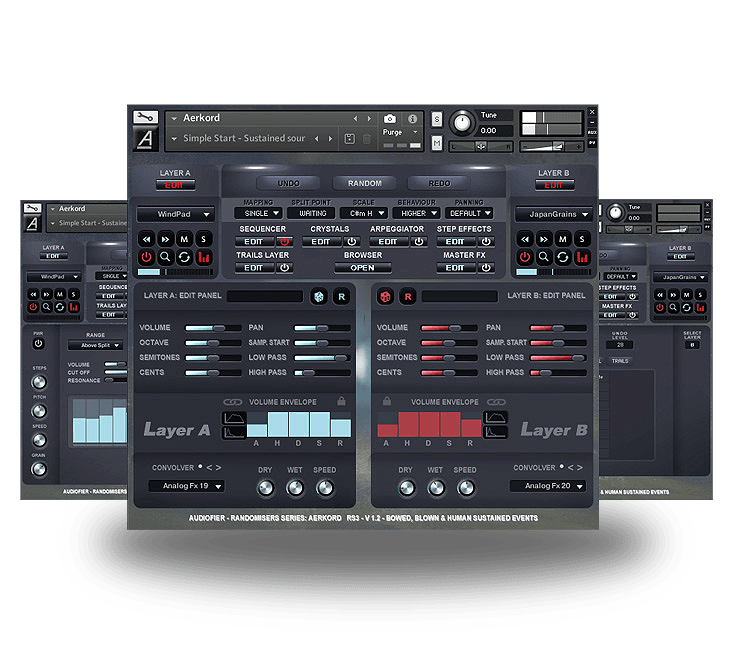Reset Layer B edit panel with red R
This screenshot has height=655, width=730.
click(408, 297)
